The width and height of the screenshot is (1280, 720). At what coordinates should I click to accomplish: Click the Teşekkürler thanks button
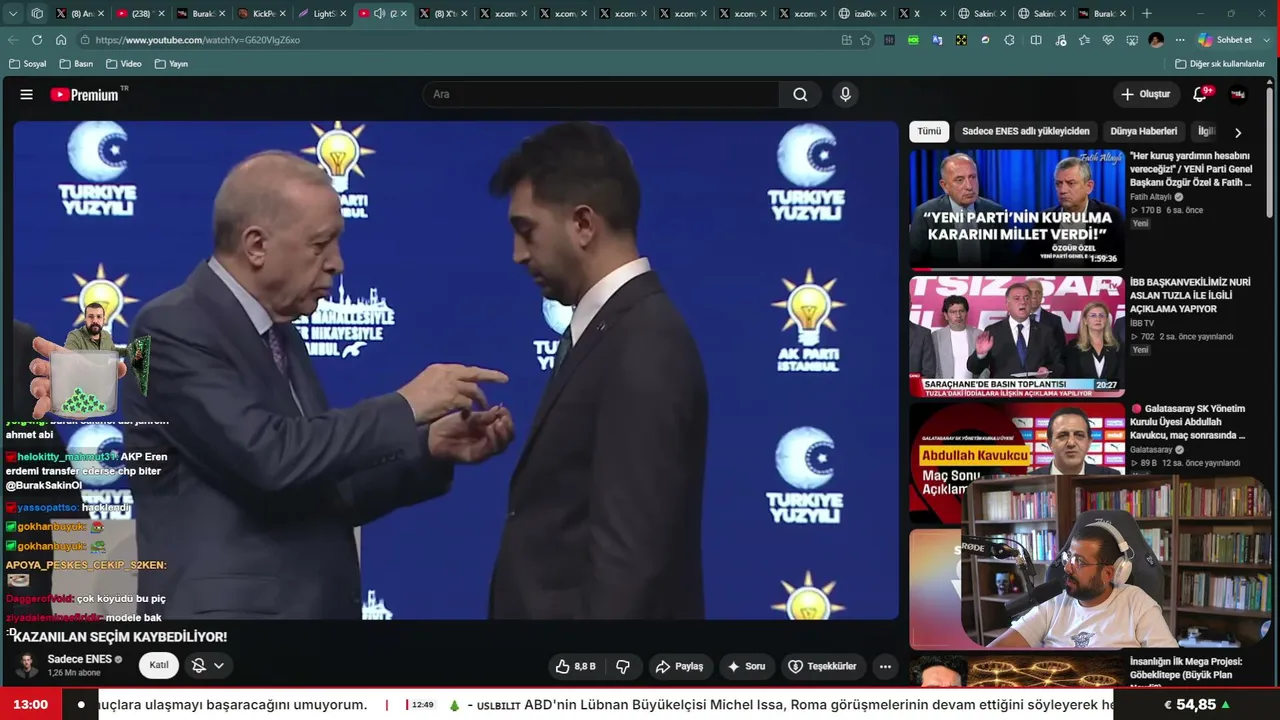[822, 666]
